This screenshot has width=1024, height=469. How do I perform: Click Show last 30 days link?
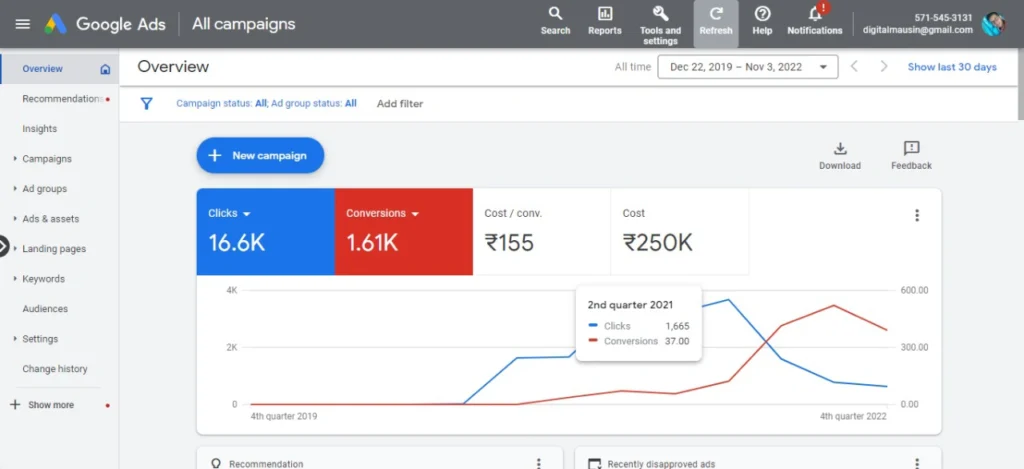(952, 67)
